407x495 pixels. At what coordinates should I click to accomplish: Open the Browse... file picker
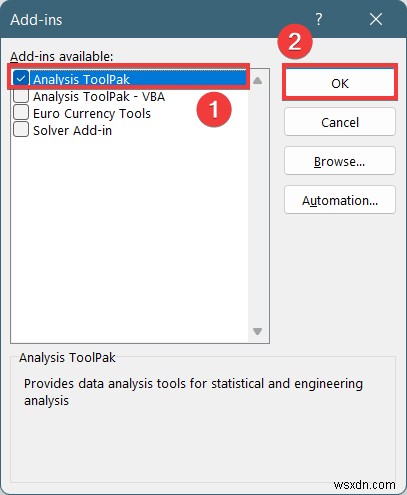340,161
